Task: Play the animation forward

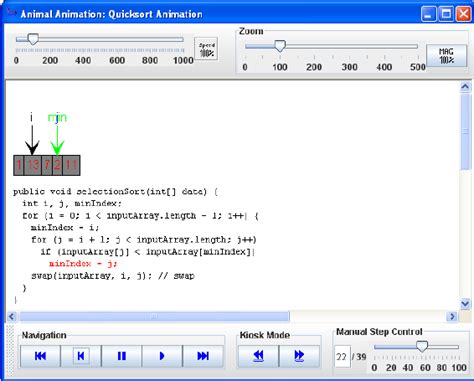Action: pyautogui.click(x=162, y=356)
